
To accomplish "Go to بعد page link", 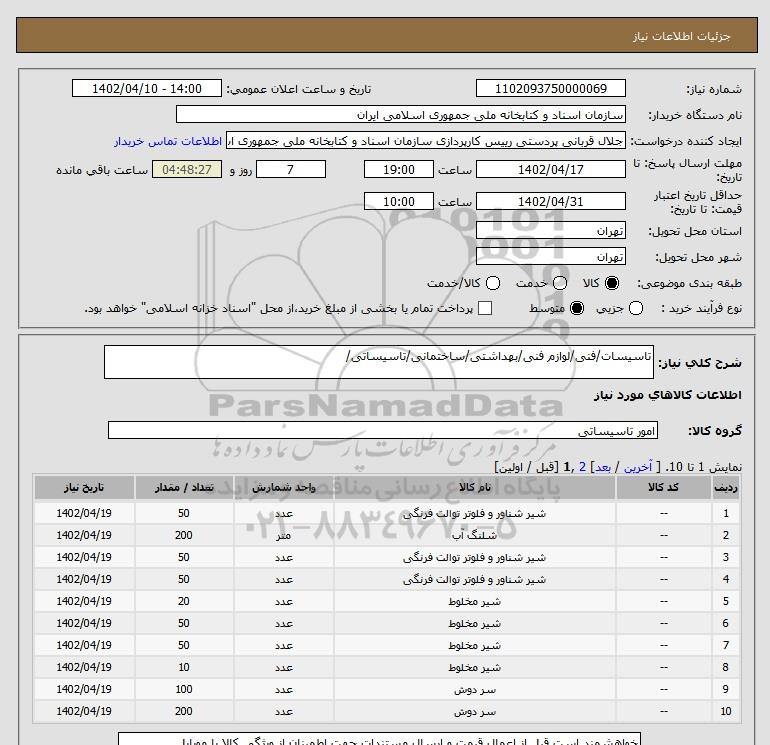I will tap(603, 467).
